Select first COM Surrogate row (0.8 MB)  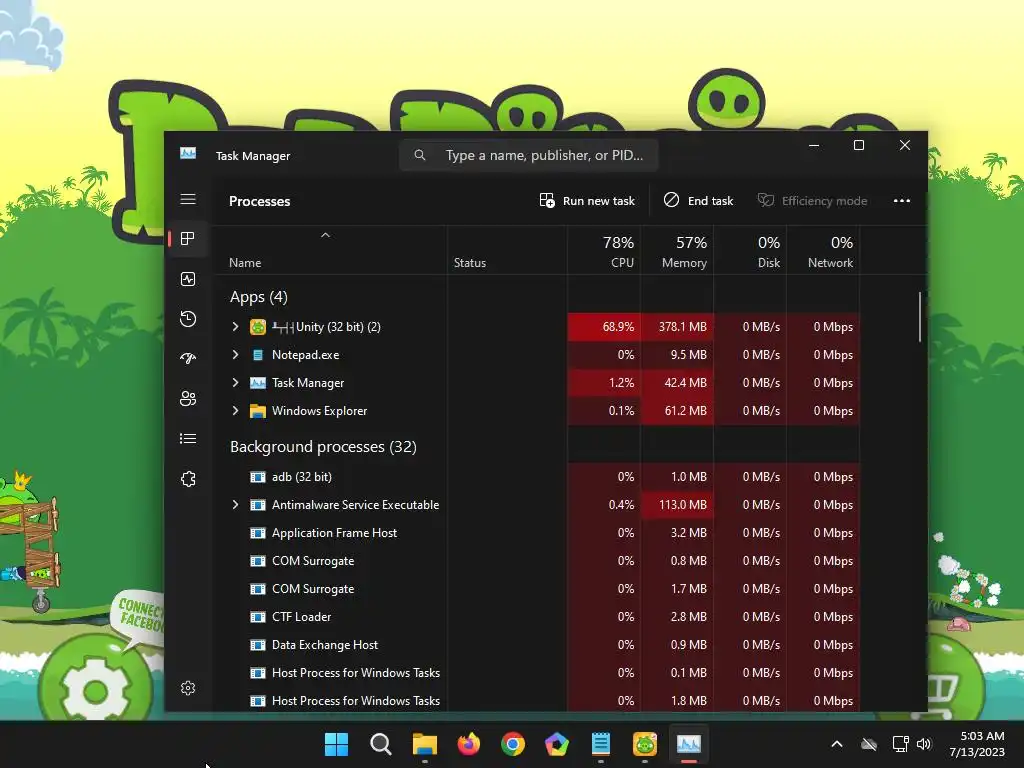click(x=537, y=561)
